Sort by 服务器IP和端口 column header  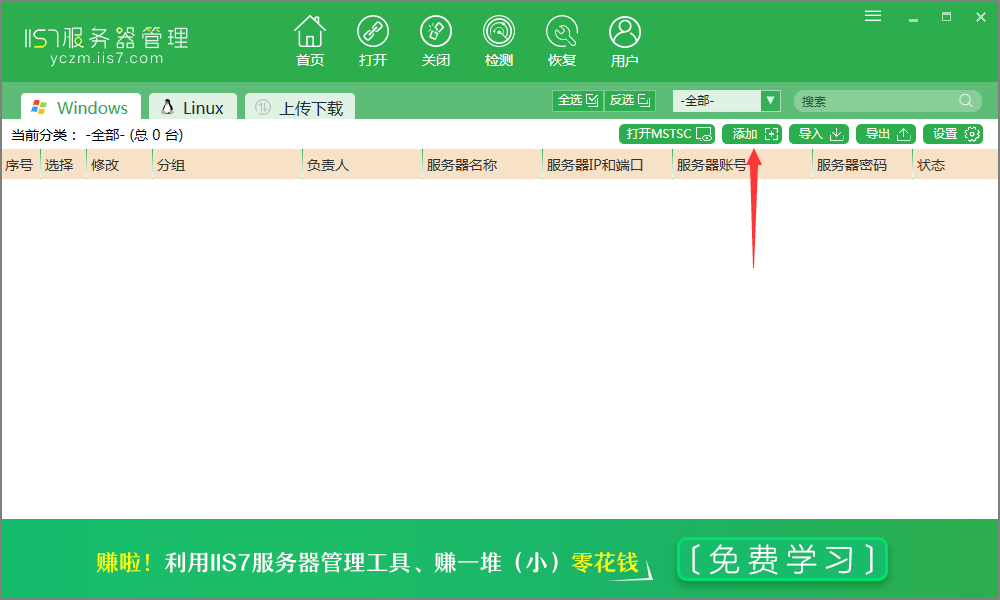pos(607,165)
